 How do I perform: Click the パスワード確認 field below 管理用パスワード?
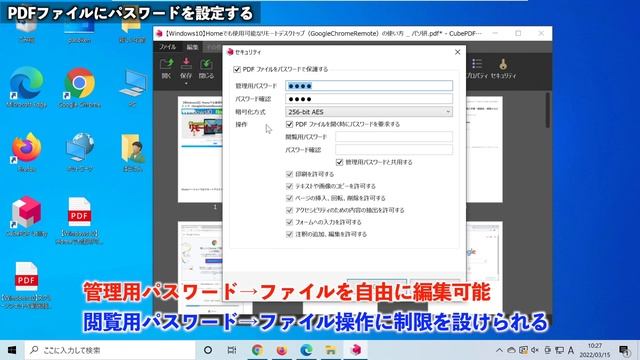point(369,98)
